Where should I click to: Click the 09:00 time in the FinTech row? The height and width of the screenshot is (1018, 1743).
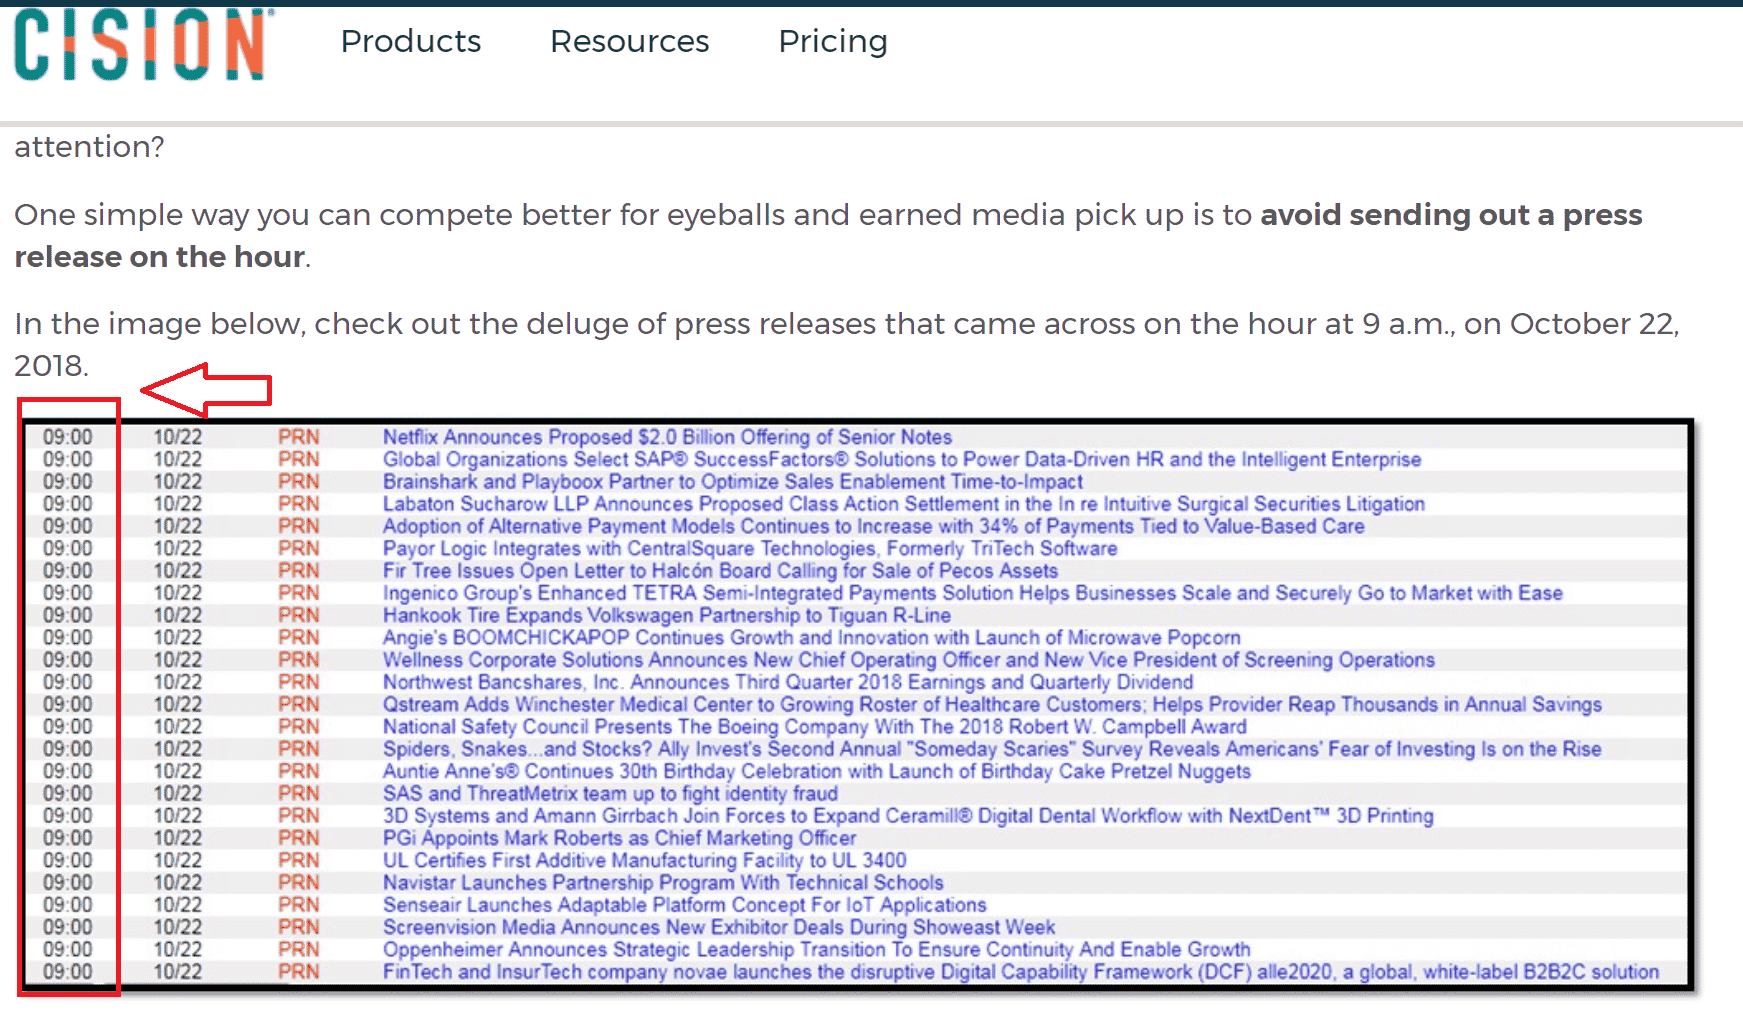67,972
